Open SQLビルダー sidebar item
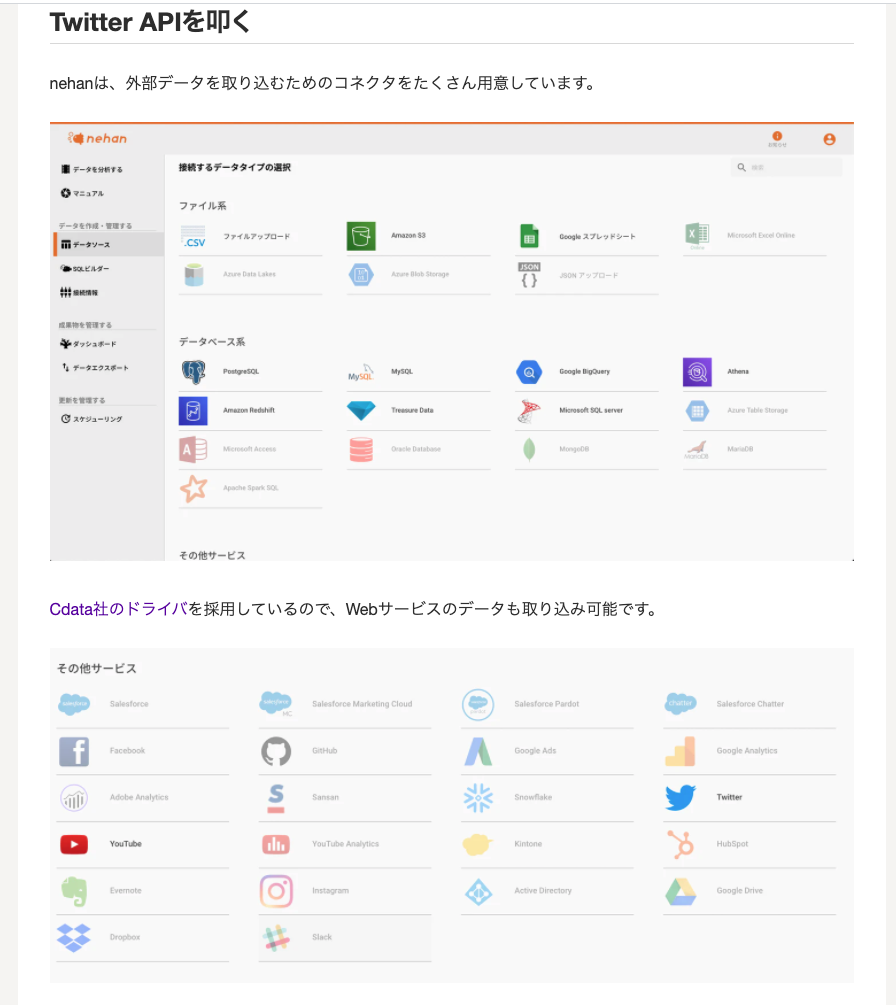The image size is (896, 1005). pos(85,269)
